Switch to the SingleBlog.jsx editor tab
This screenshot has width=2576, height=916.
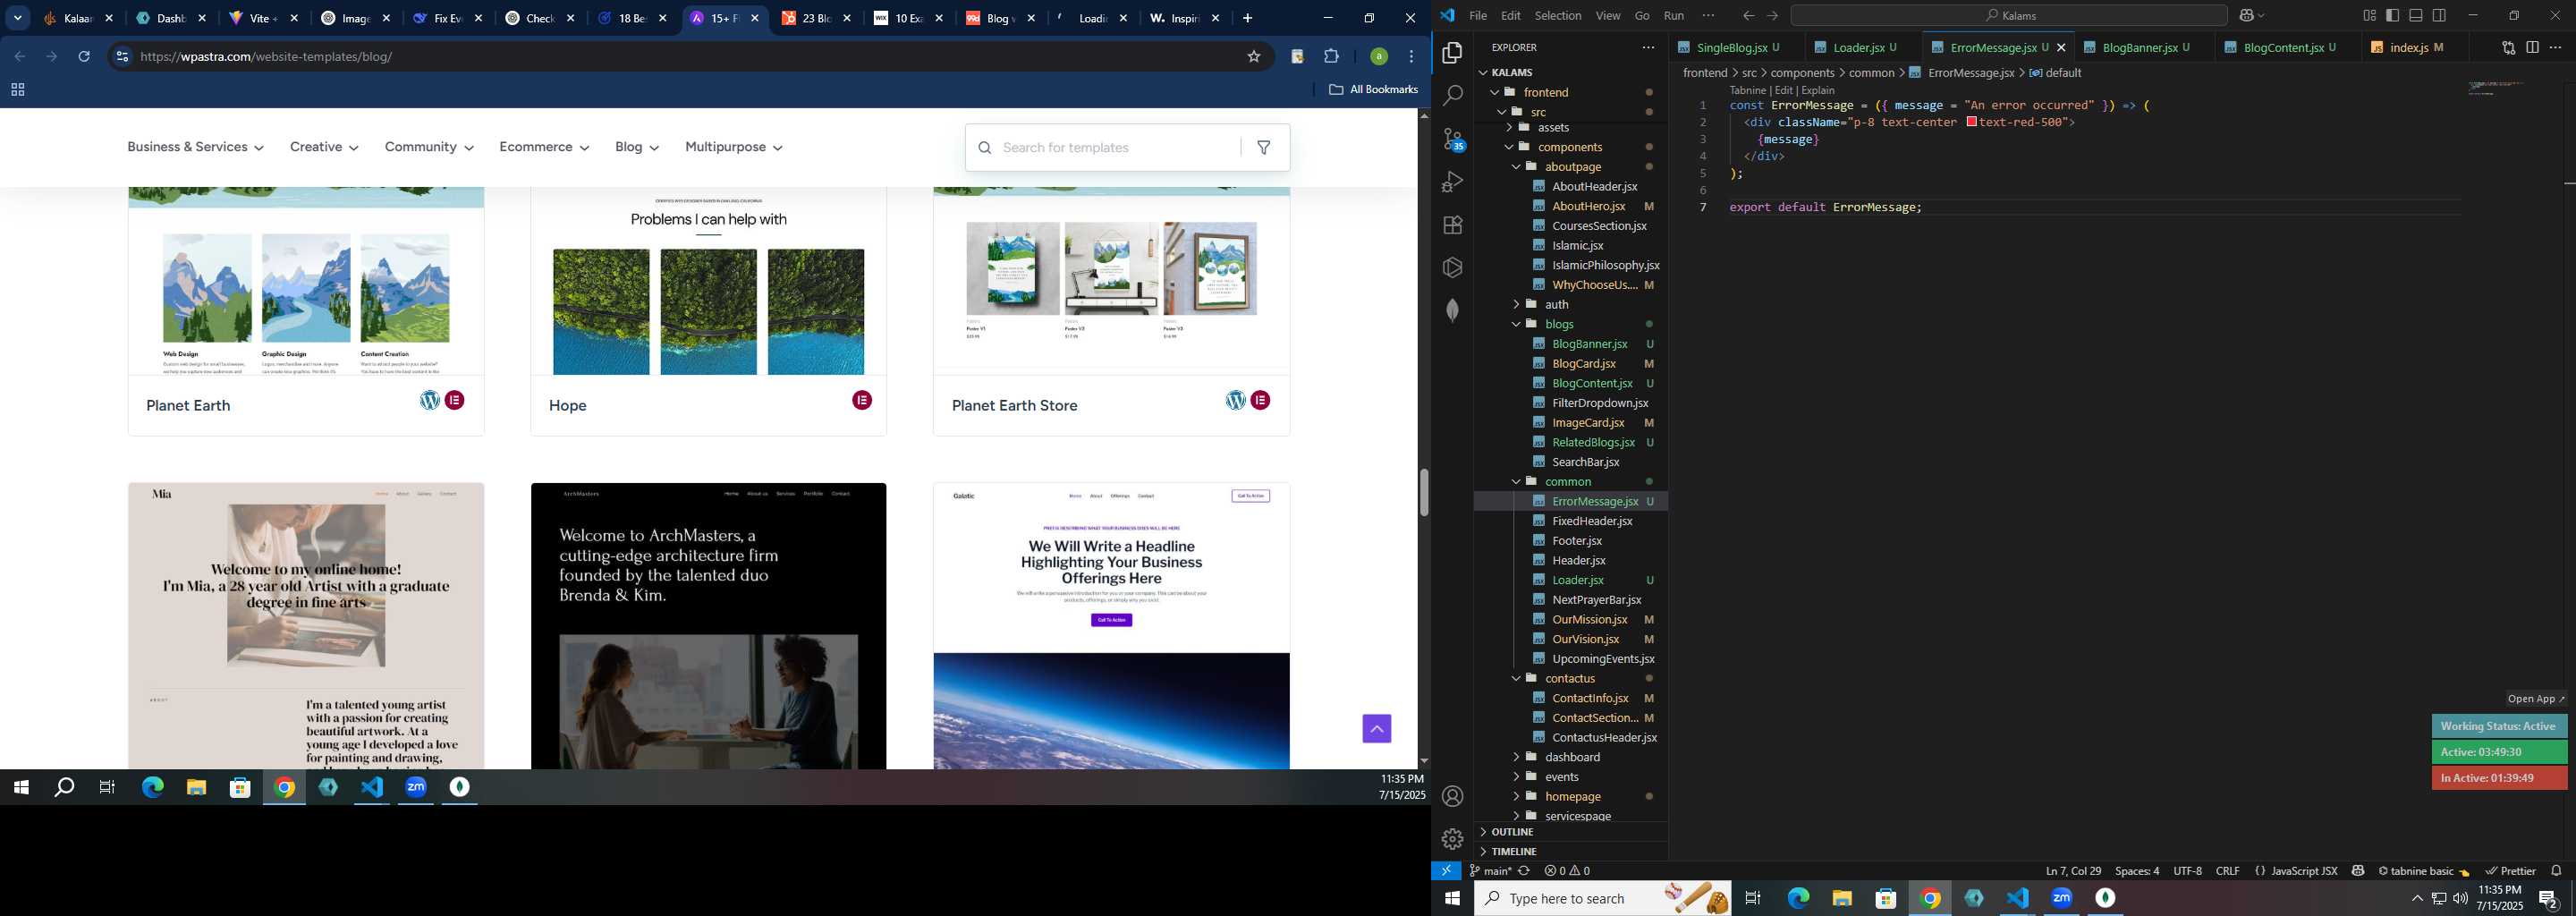coord(1730,47)
